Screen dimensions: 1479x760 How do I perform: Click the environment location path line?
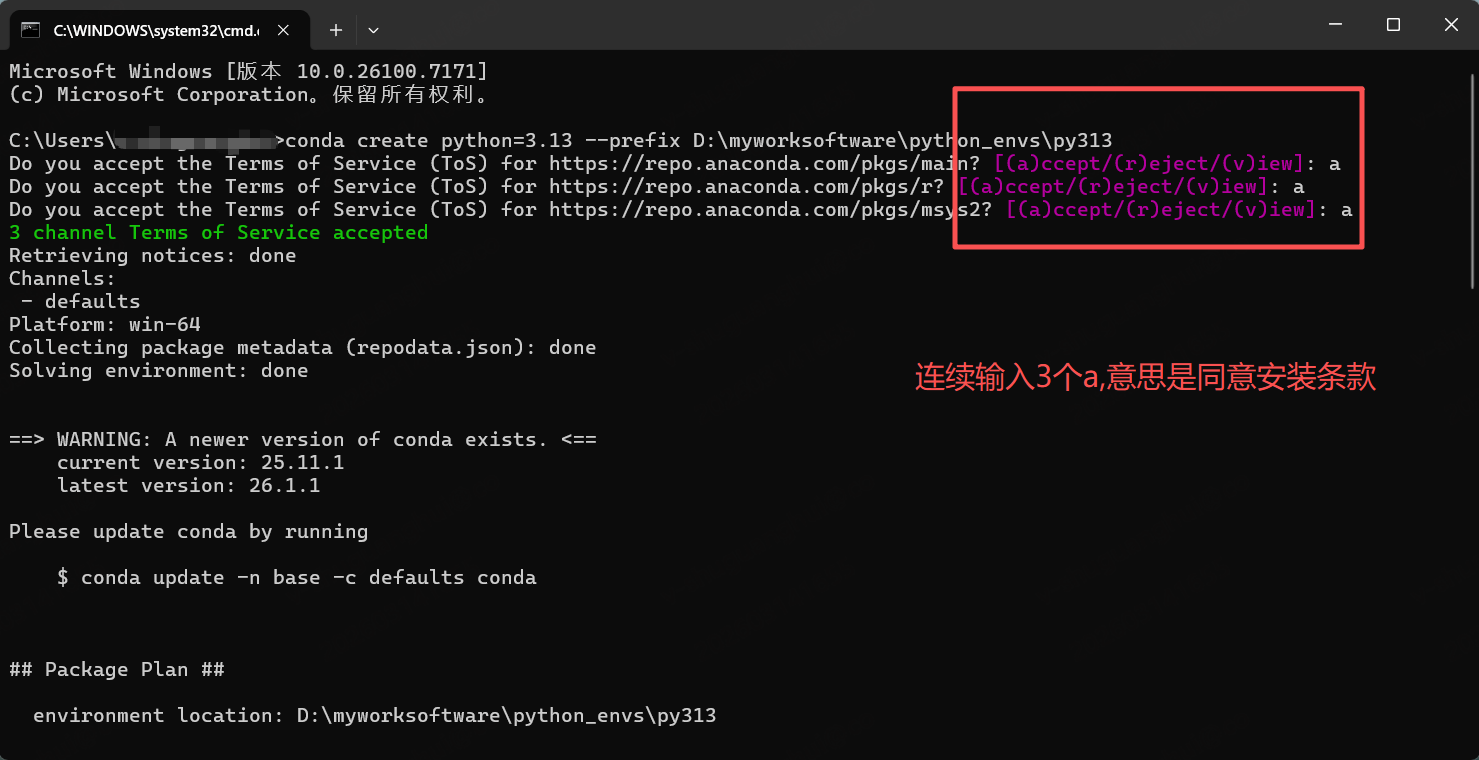click(x=375, y=715)
